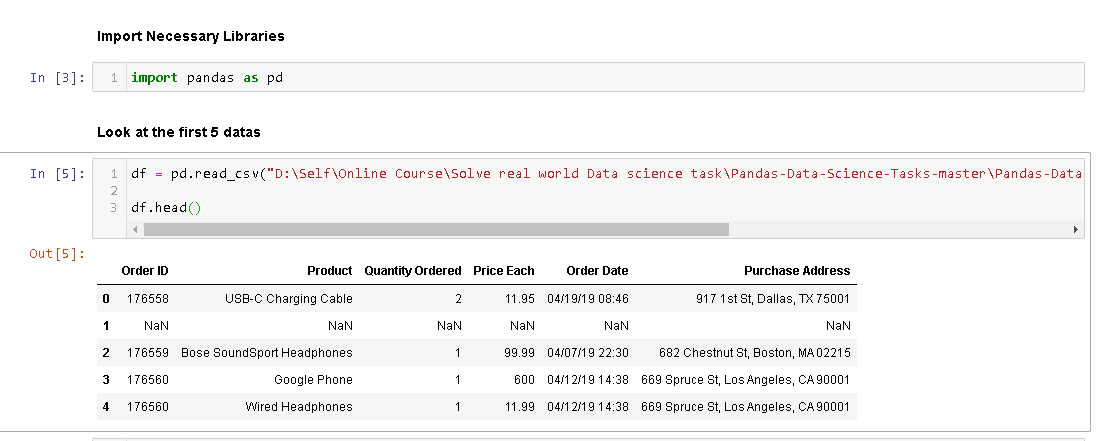The height and width of the screenshot is (441, 1099).
Task: Click price 99.99 cell
Action: pos(519,353)
